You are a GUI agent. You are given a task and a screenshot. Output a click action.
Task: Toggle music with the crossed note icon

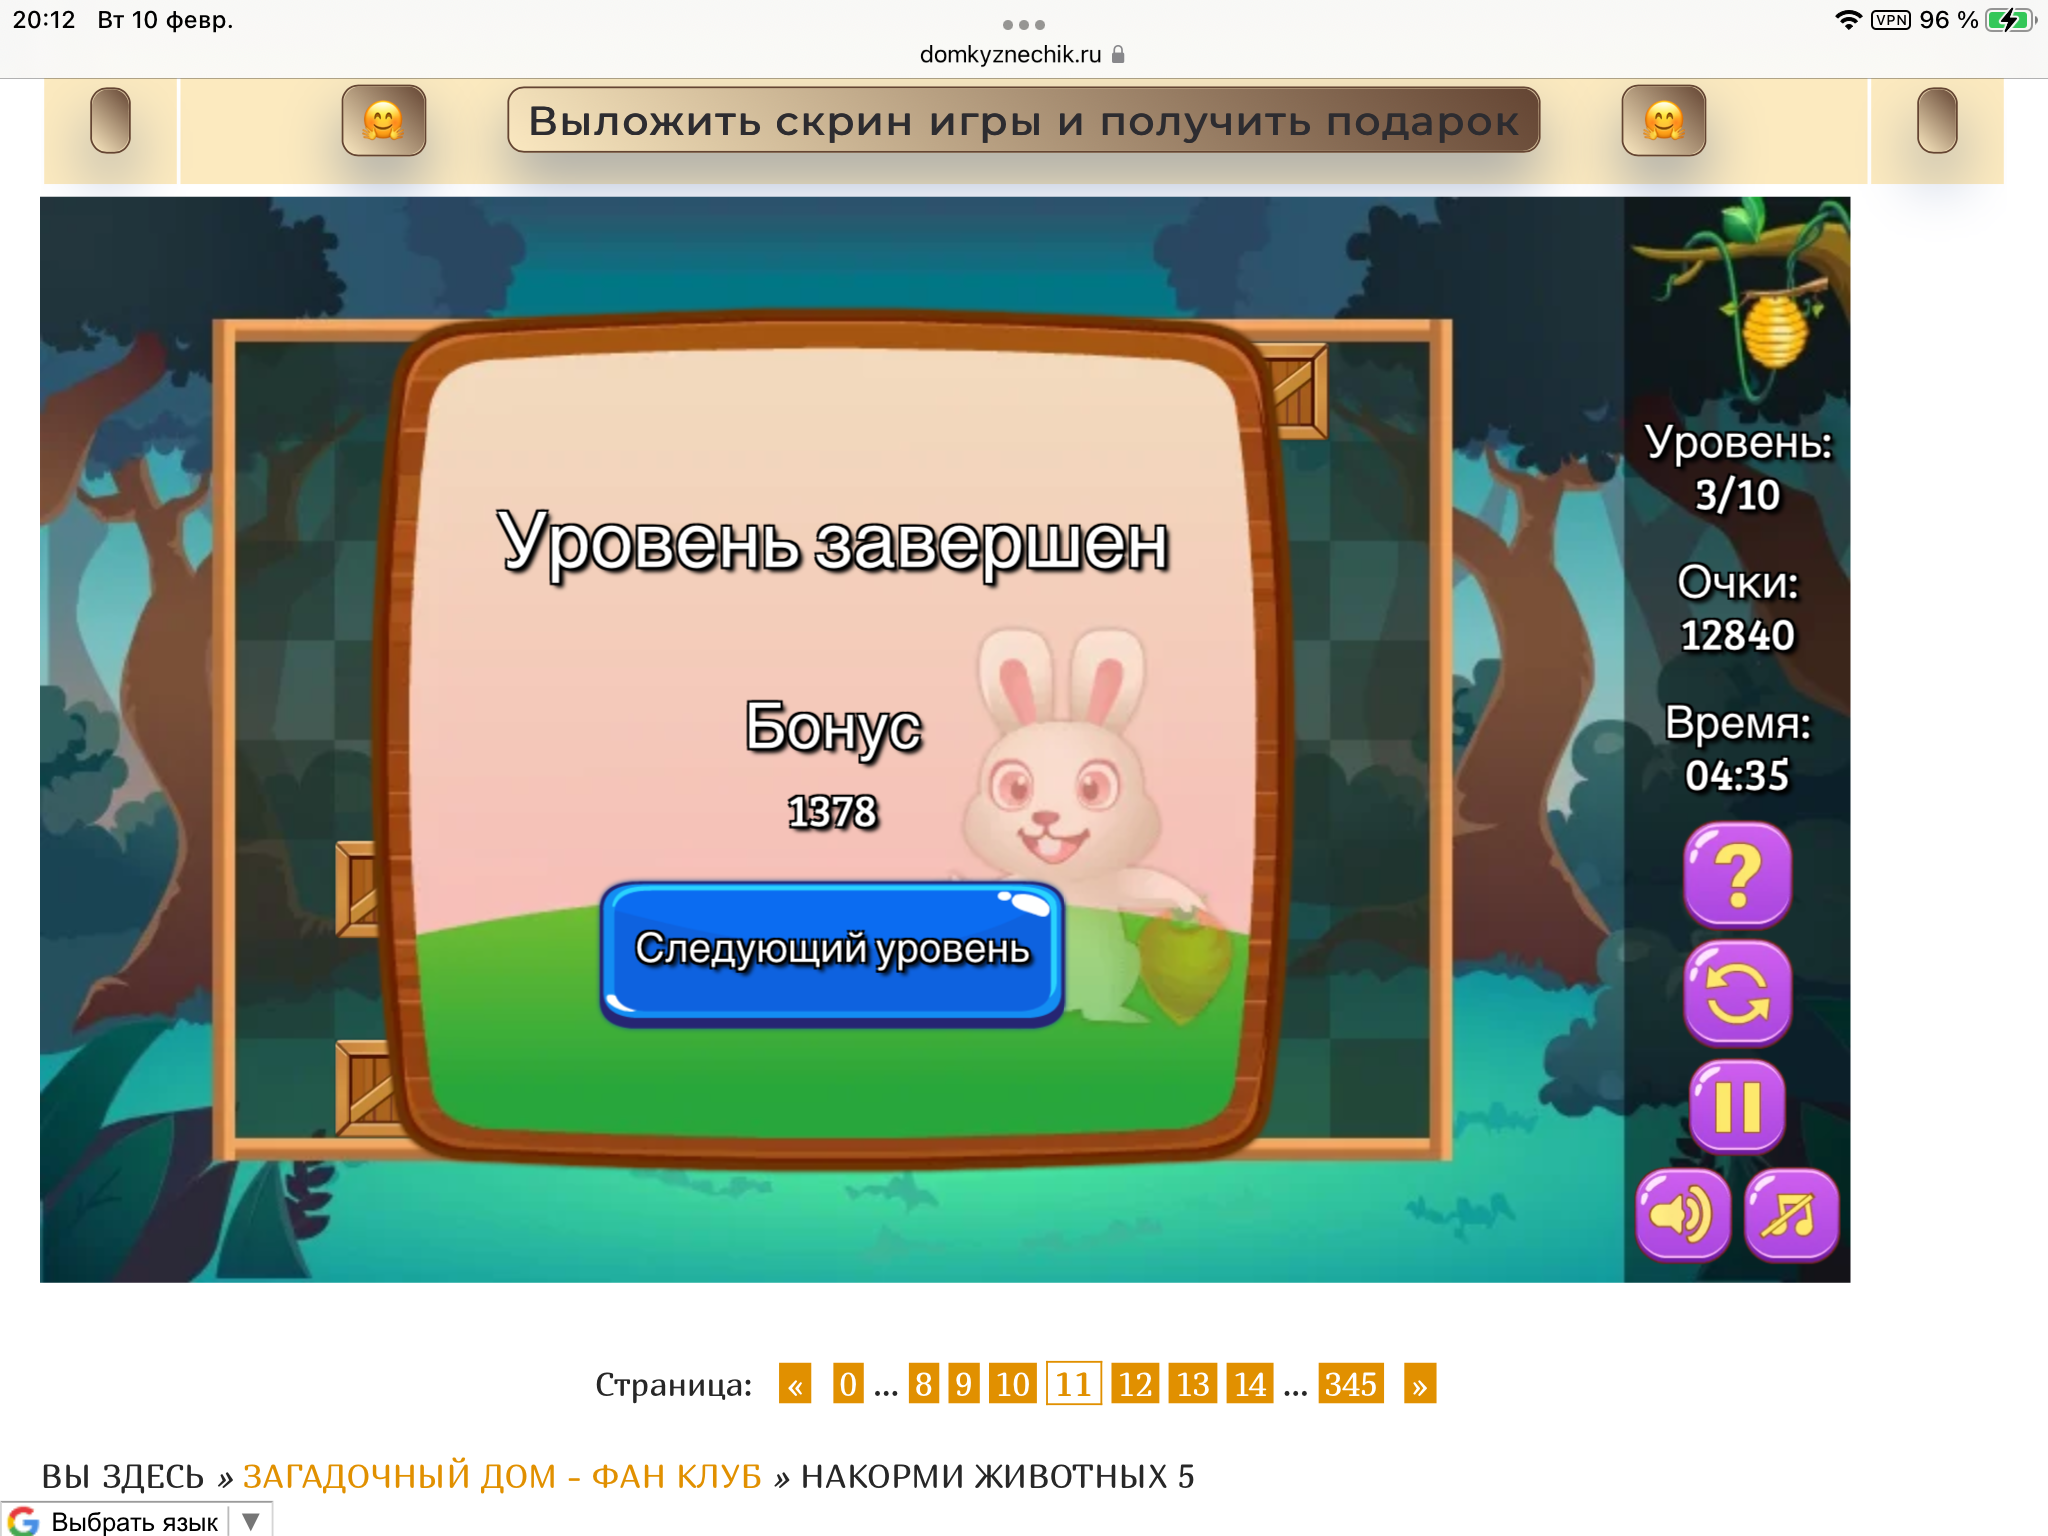[1791, 1215]
